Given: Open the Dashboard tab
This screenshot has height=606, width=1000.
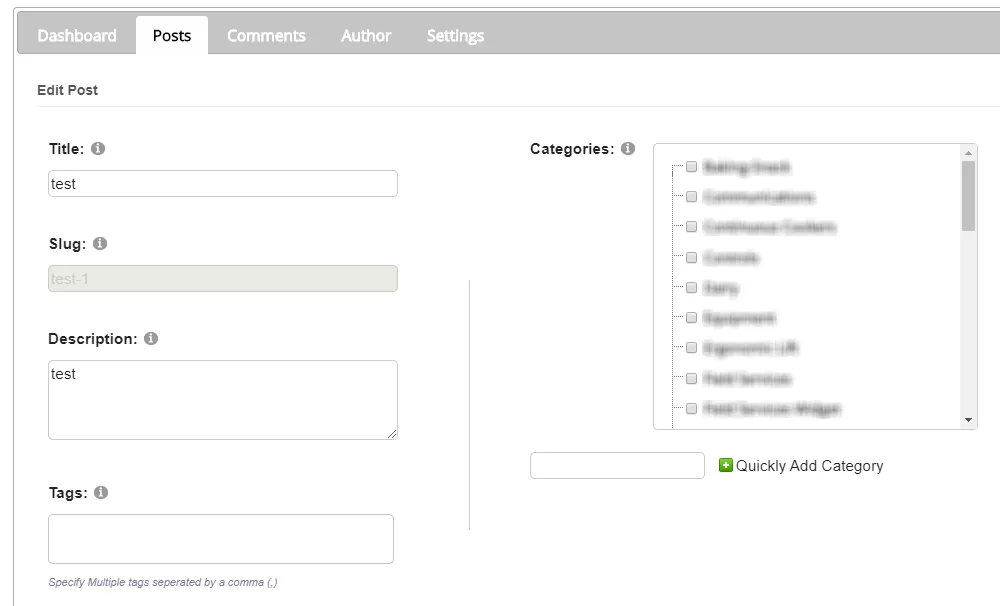Looking at the screenshot, I should 77,36.
